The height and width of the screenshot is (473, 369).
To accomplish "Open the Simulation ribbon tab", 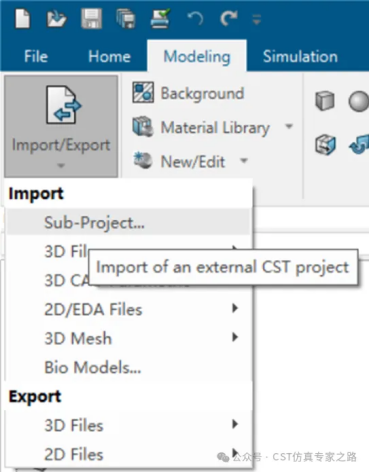I will click(x=300, y=56).
